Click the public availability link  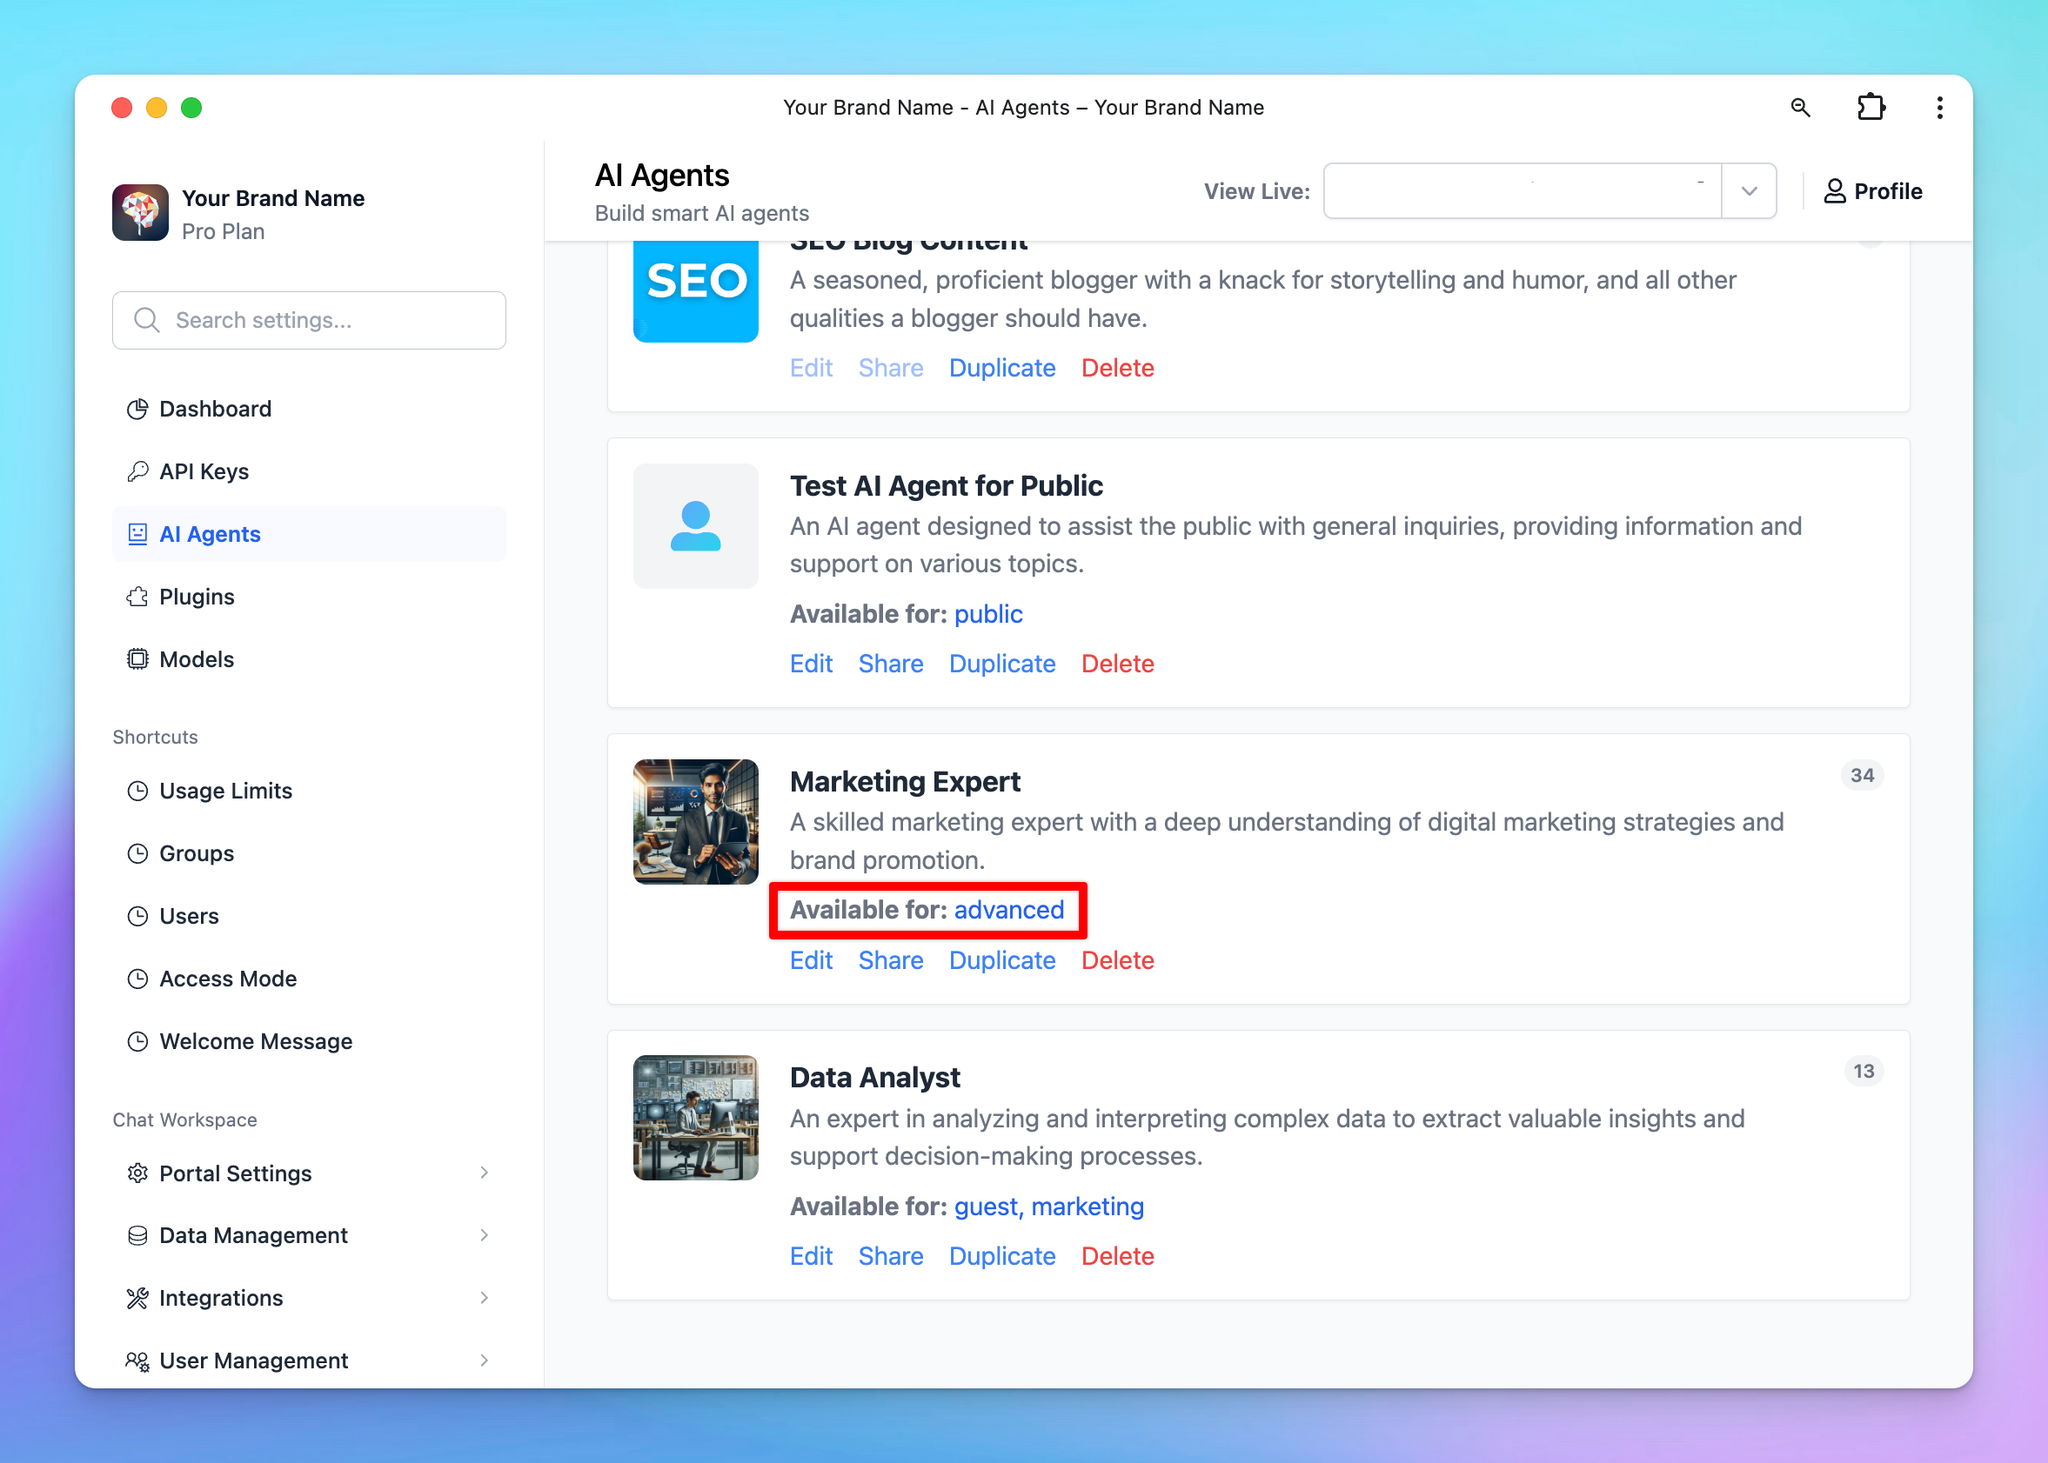click(x=988, y=614)
